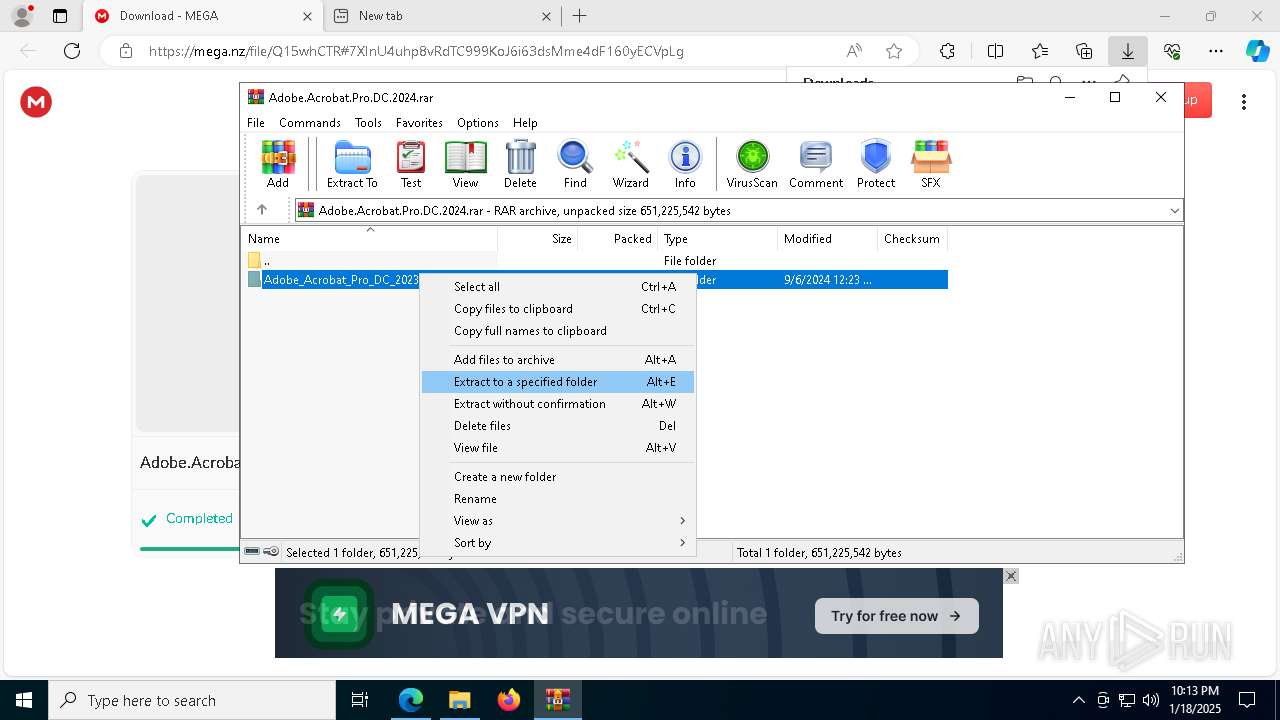1280x720 pixels.
Task: Choose Extract to a specified folder
Action: pyautogui.click(x=557, y=382)
